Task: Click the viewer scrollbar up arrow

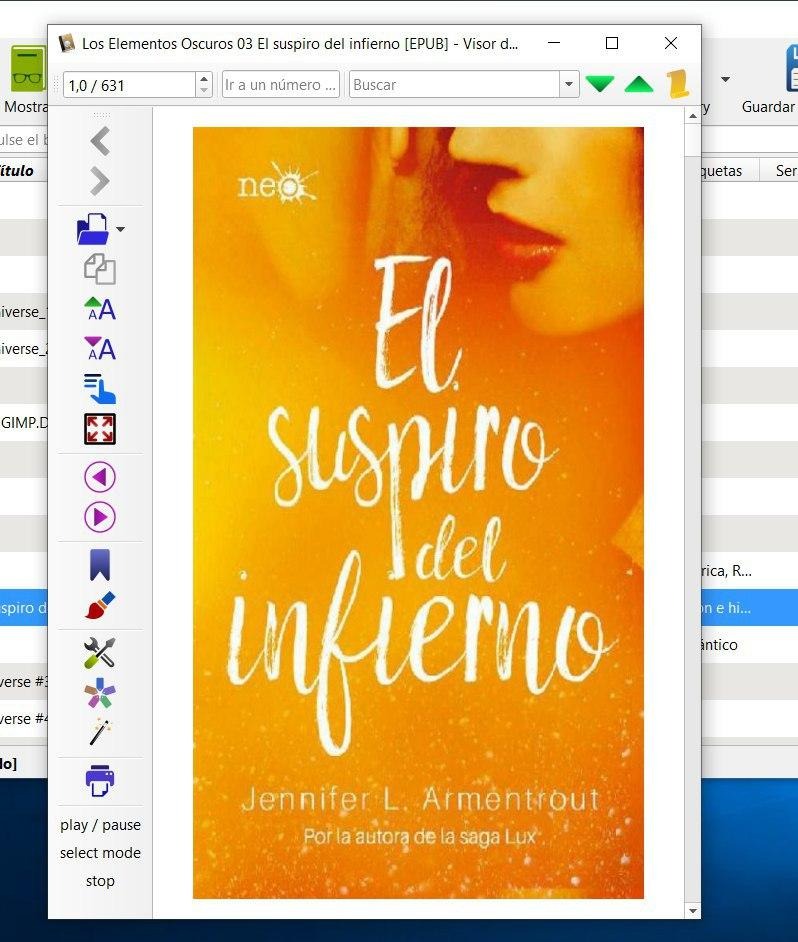Action: pos(693,116)
